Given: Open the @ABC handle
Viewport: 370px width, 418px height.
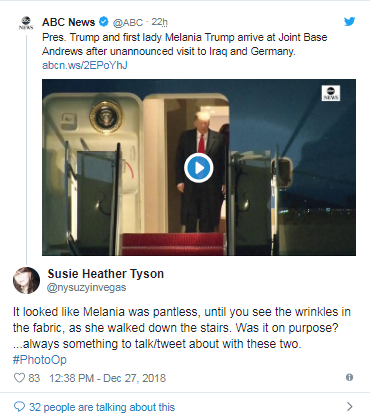Looking at the screenshot, I should tap(128, 22).
